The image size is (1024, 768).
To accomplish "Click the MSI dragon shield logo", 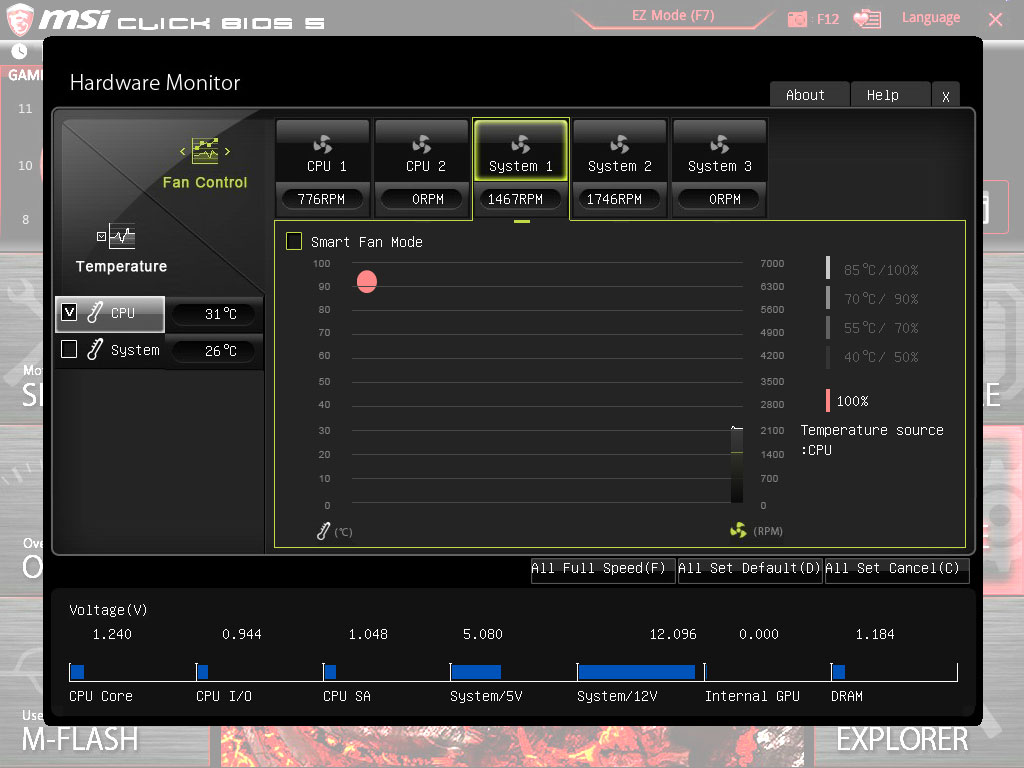I will point(19,19).
